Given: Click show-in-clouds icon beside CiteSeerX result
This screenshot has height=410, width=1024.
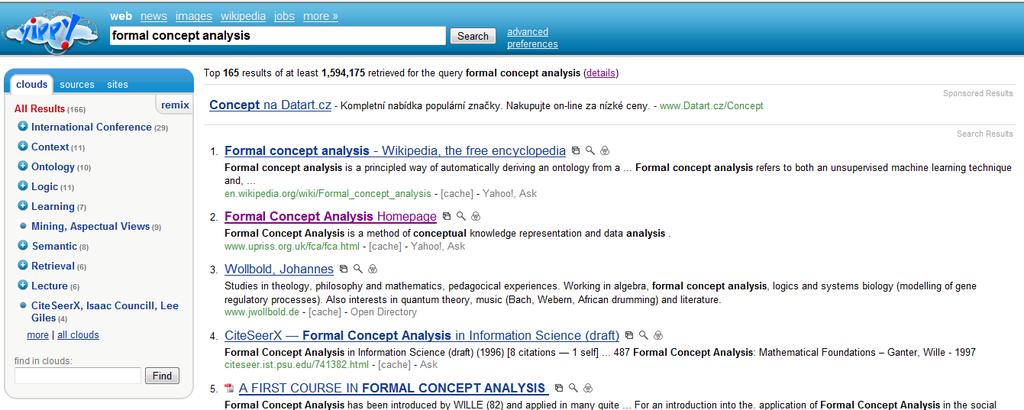Looking at the screenshot, I should tap(658, 336).
